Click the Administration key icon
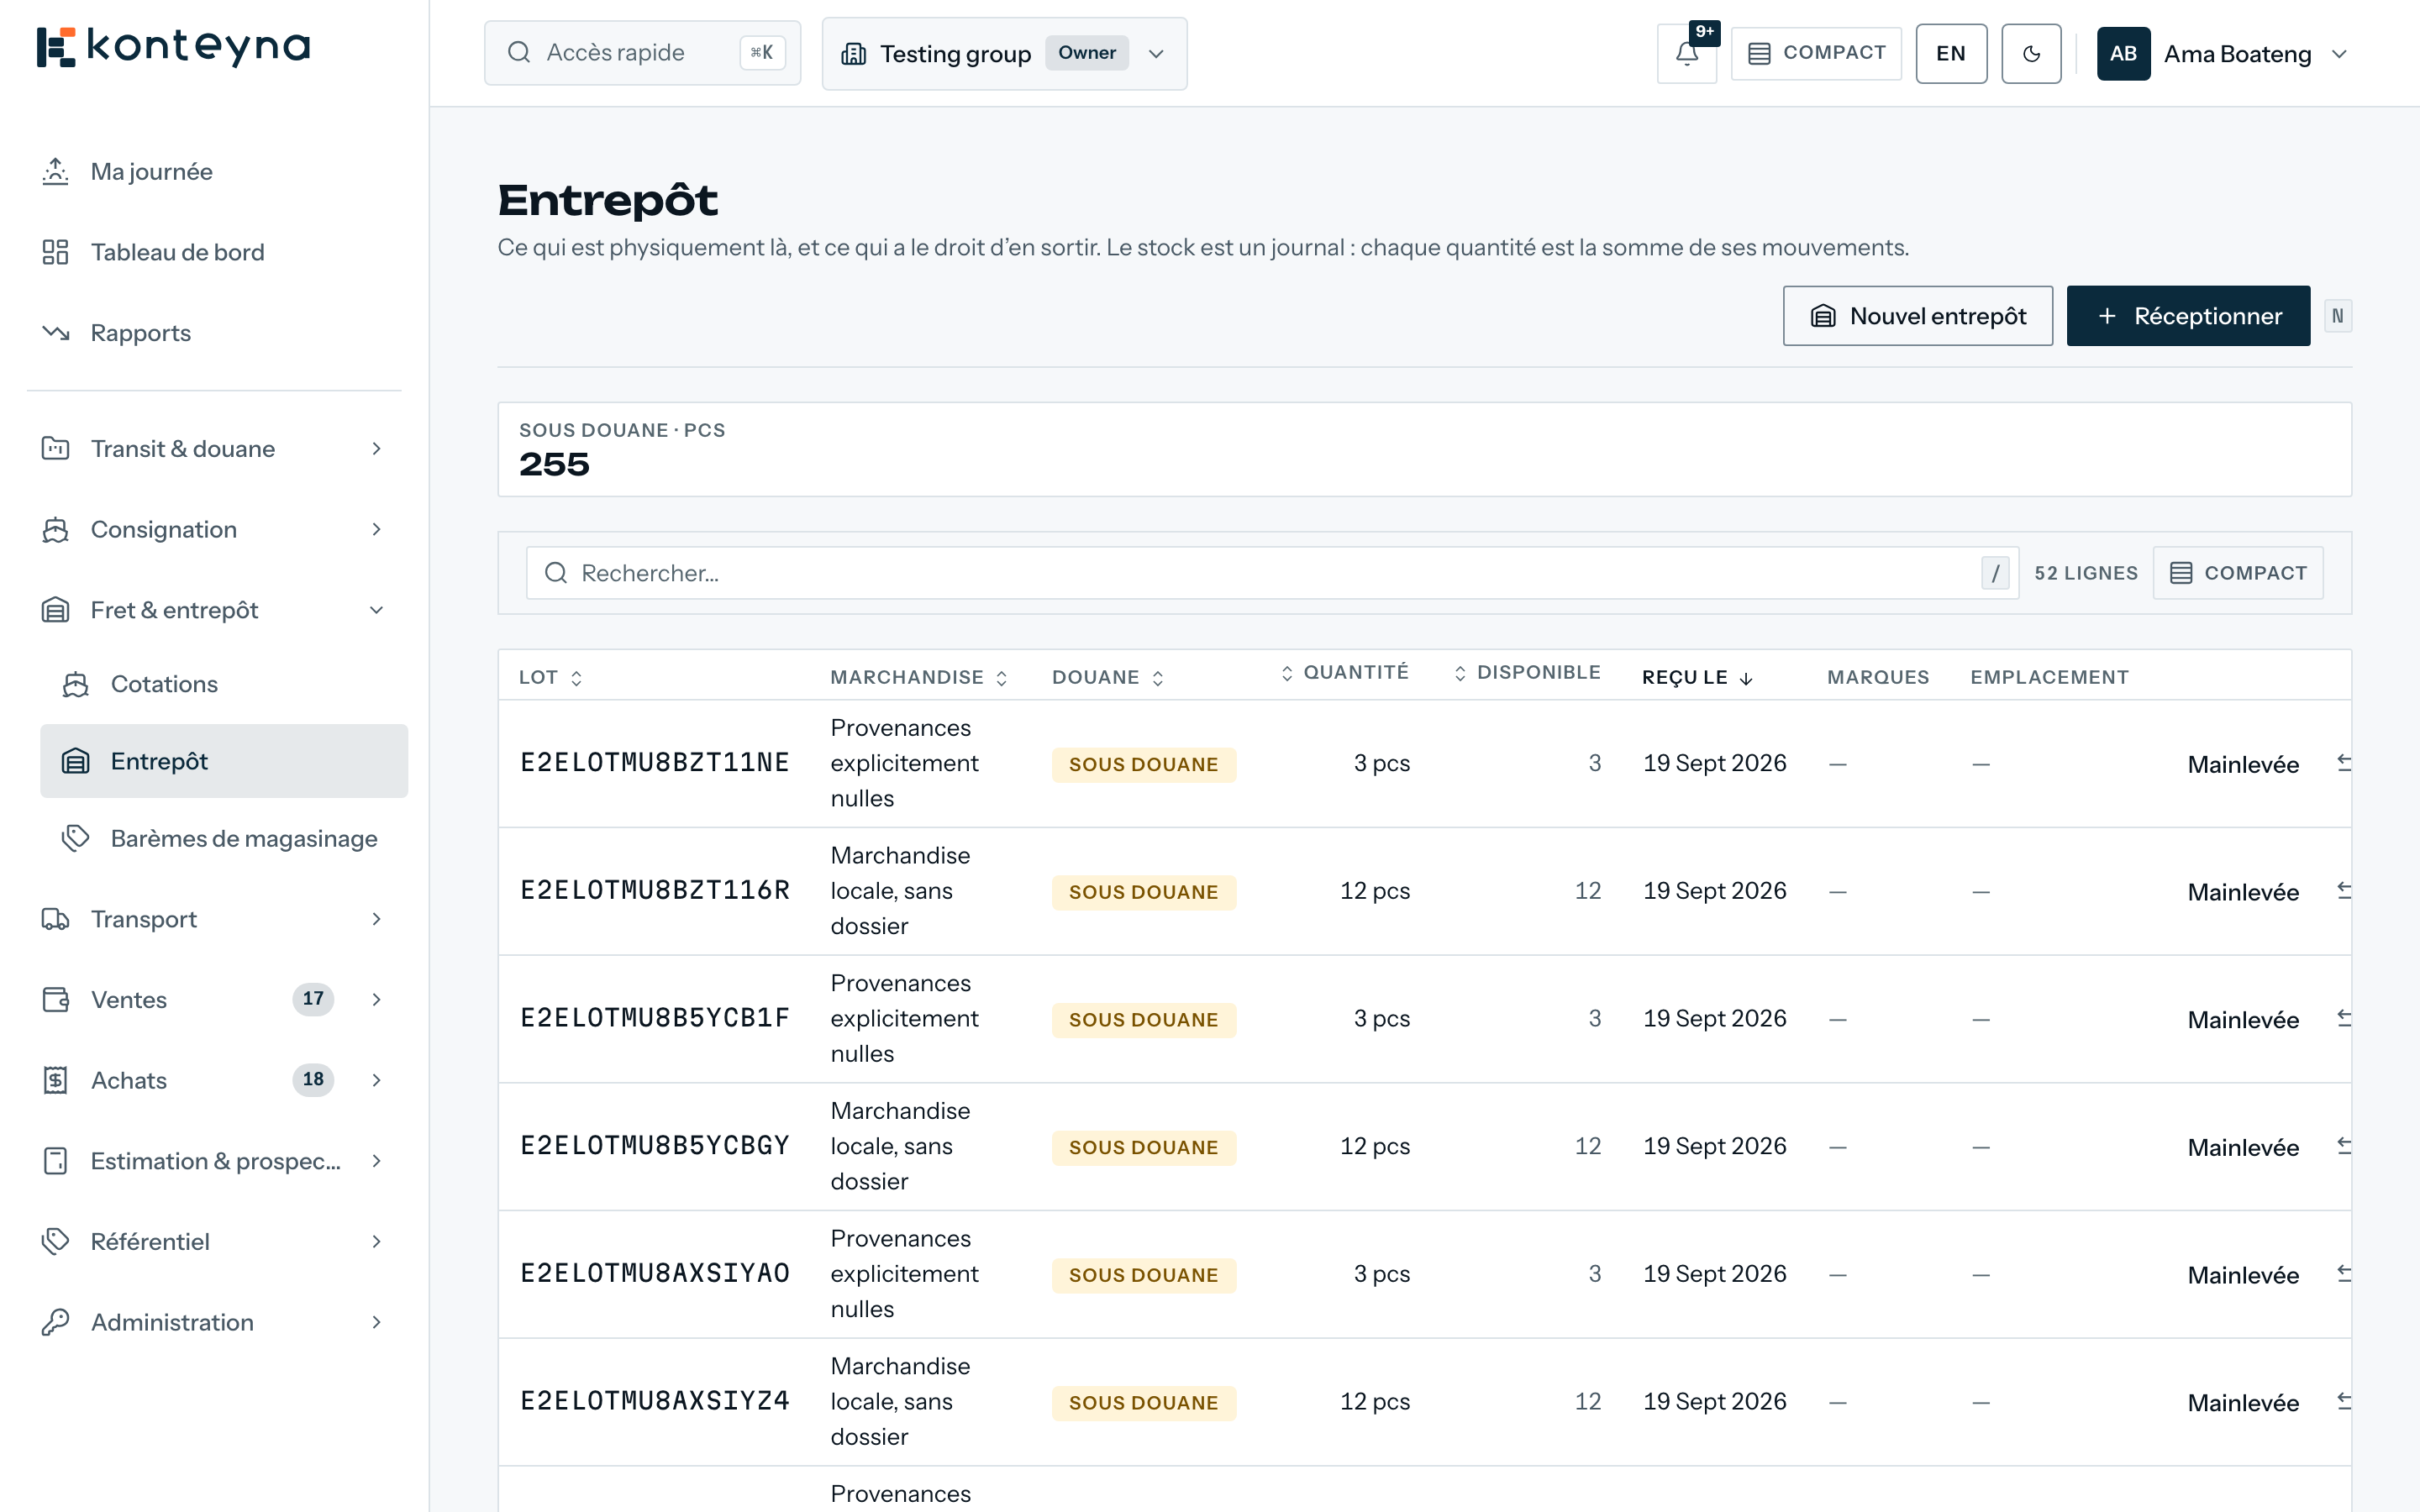 55,1322
